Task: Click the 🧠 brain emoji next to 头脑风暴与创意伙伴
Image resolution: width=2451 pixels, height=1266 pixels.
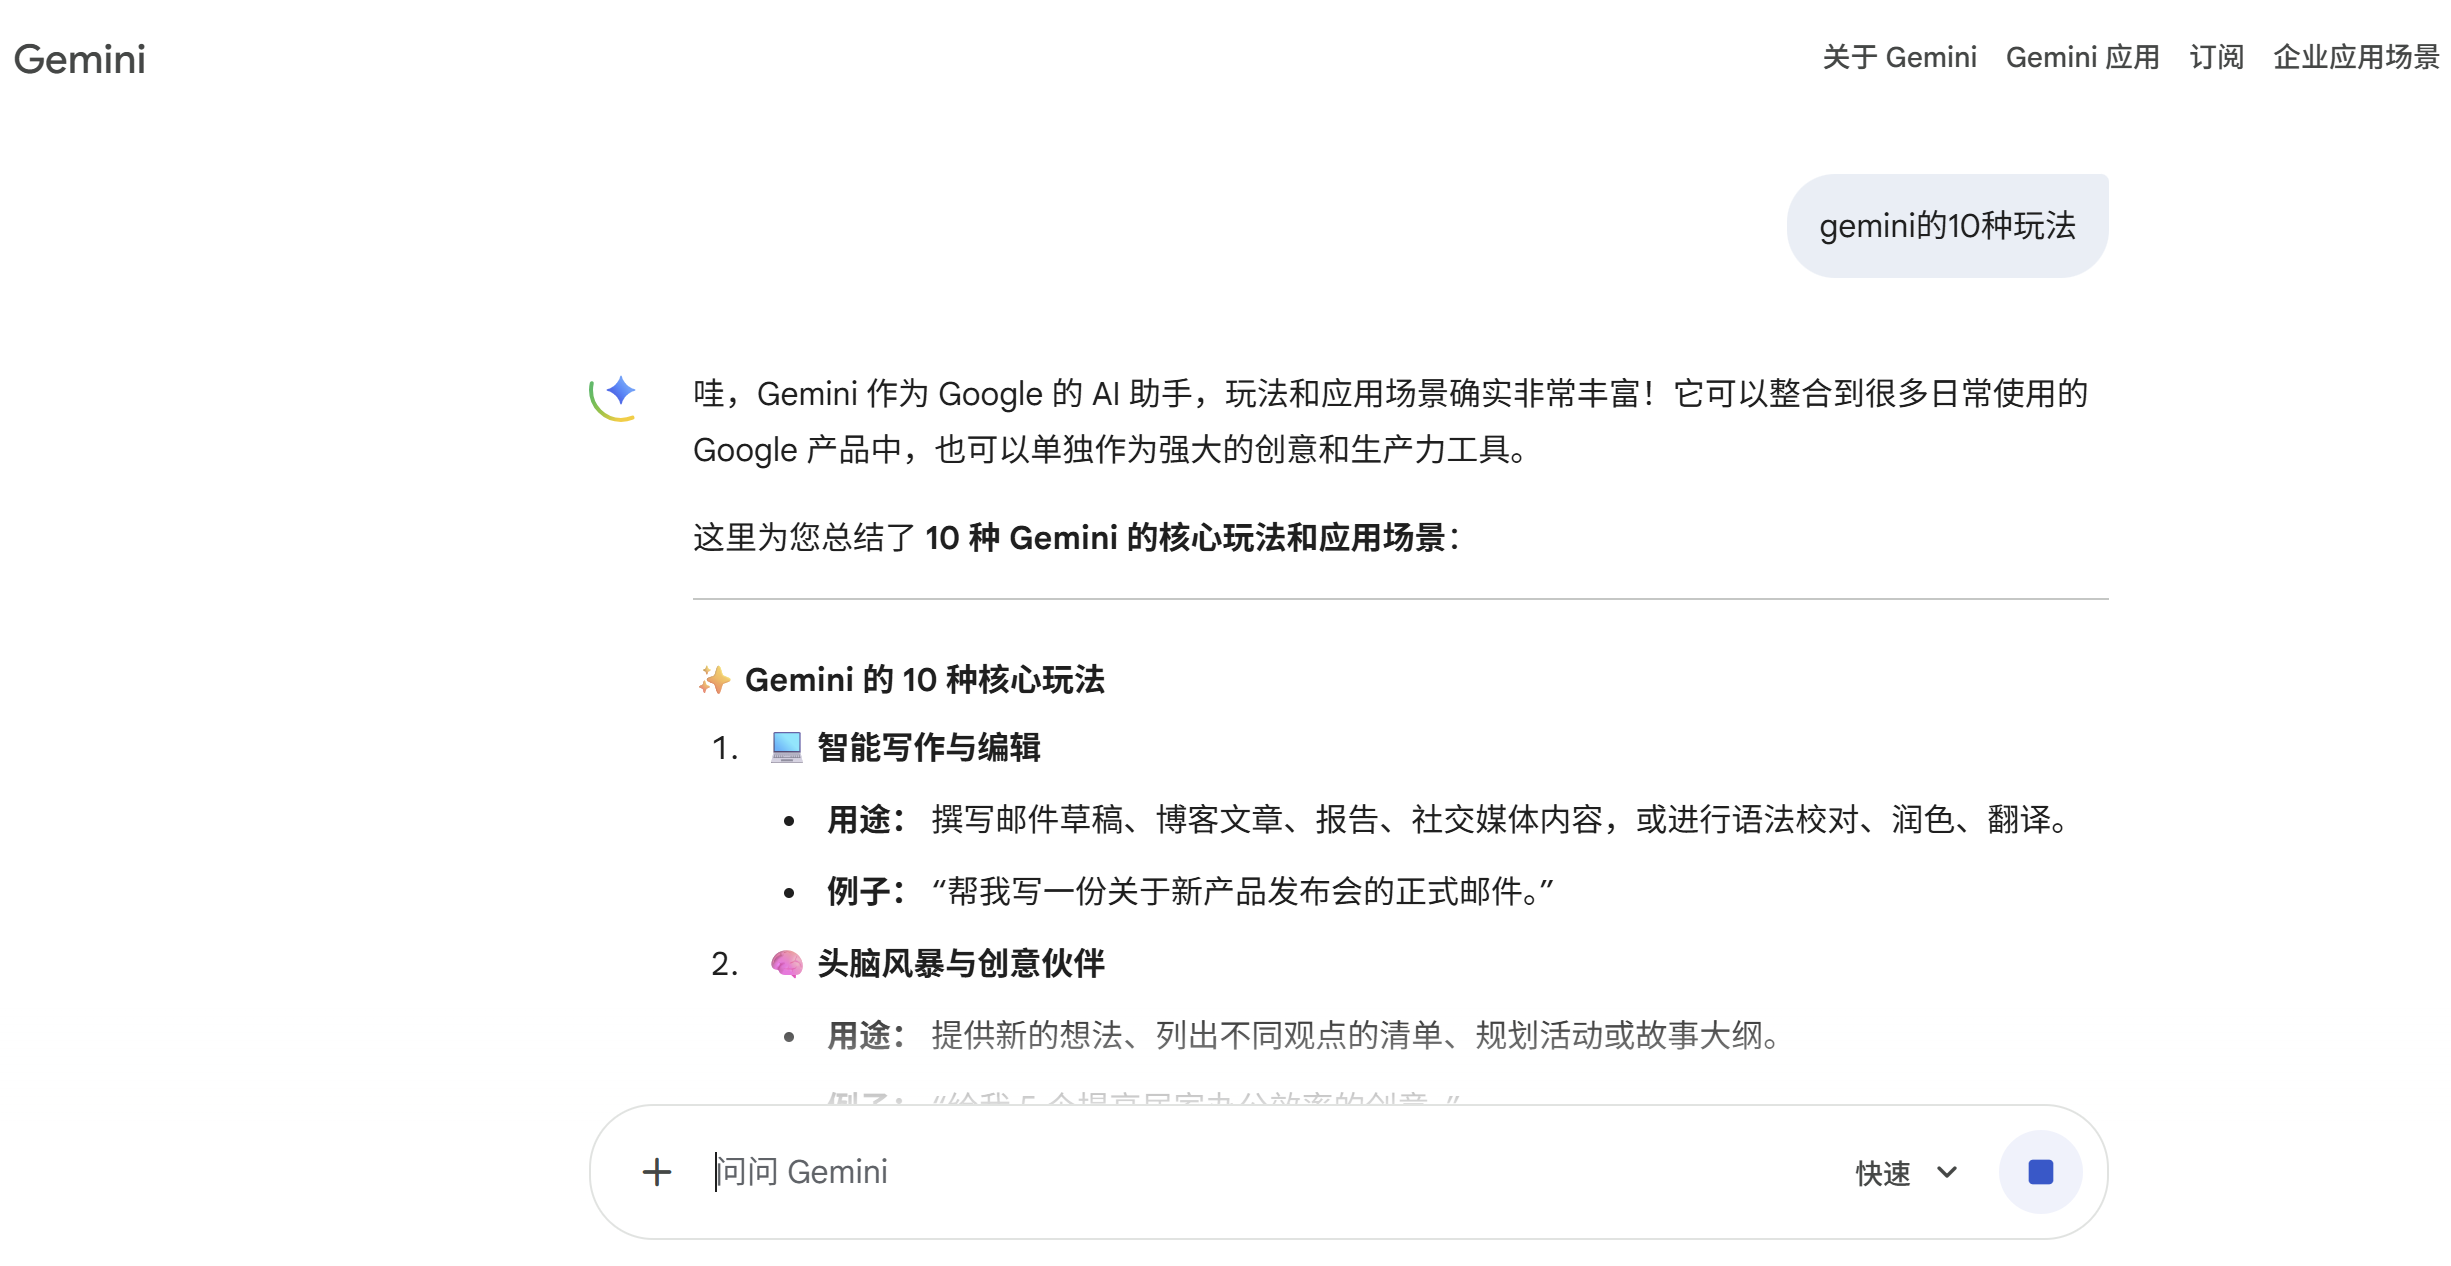Action: pos(786,964)
